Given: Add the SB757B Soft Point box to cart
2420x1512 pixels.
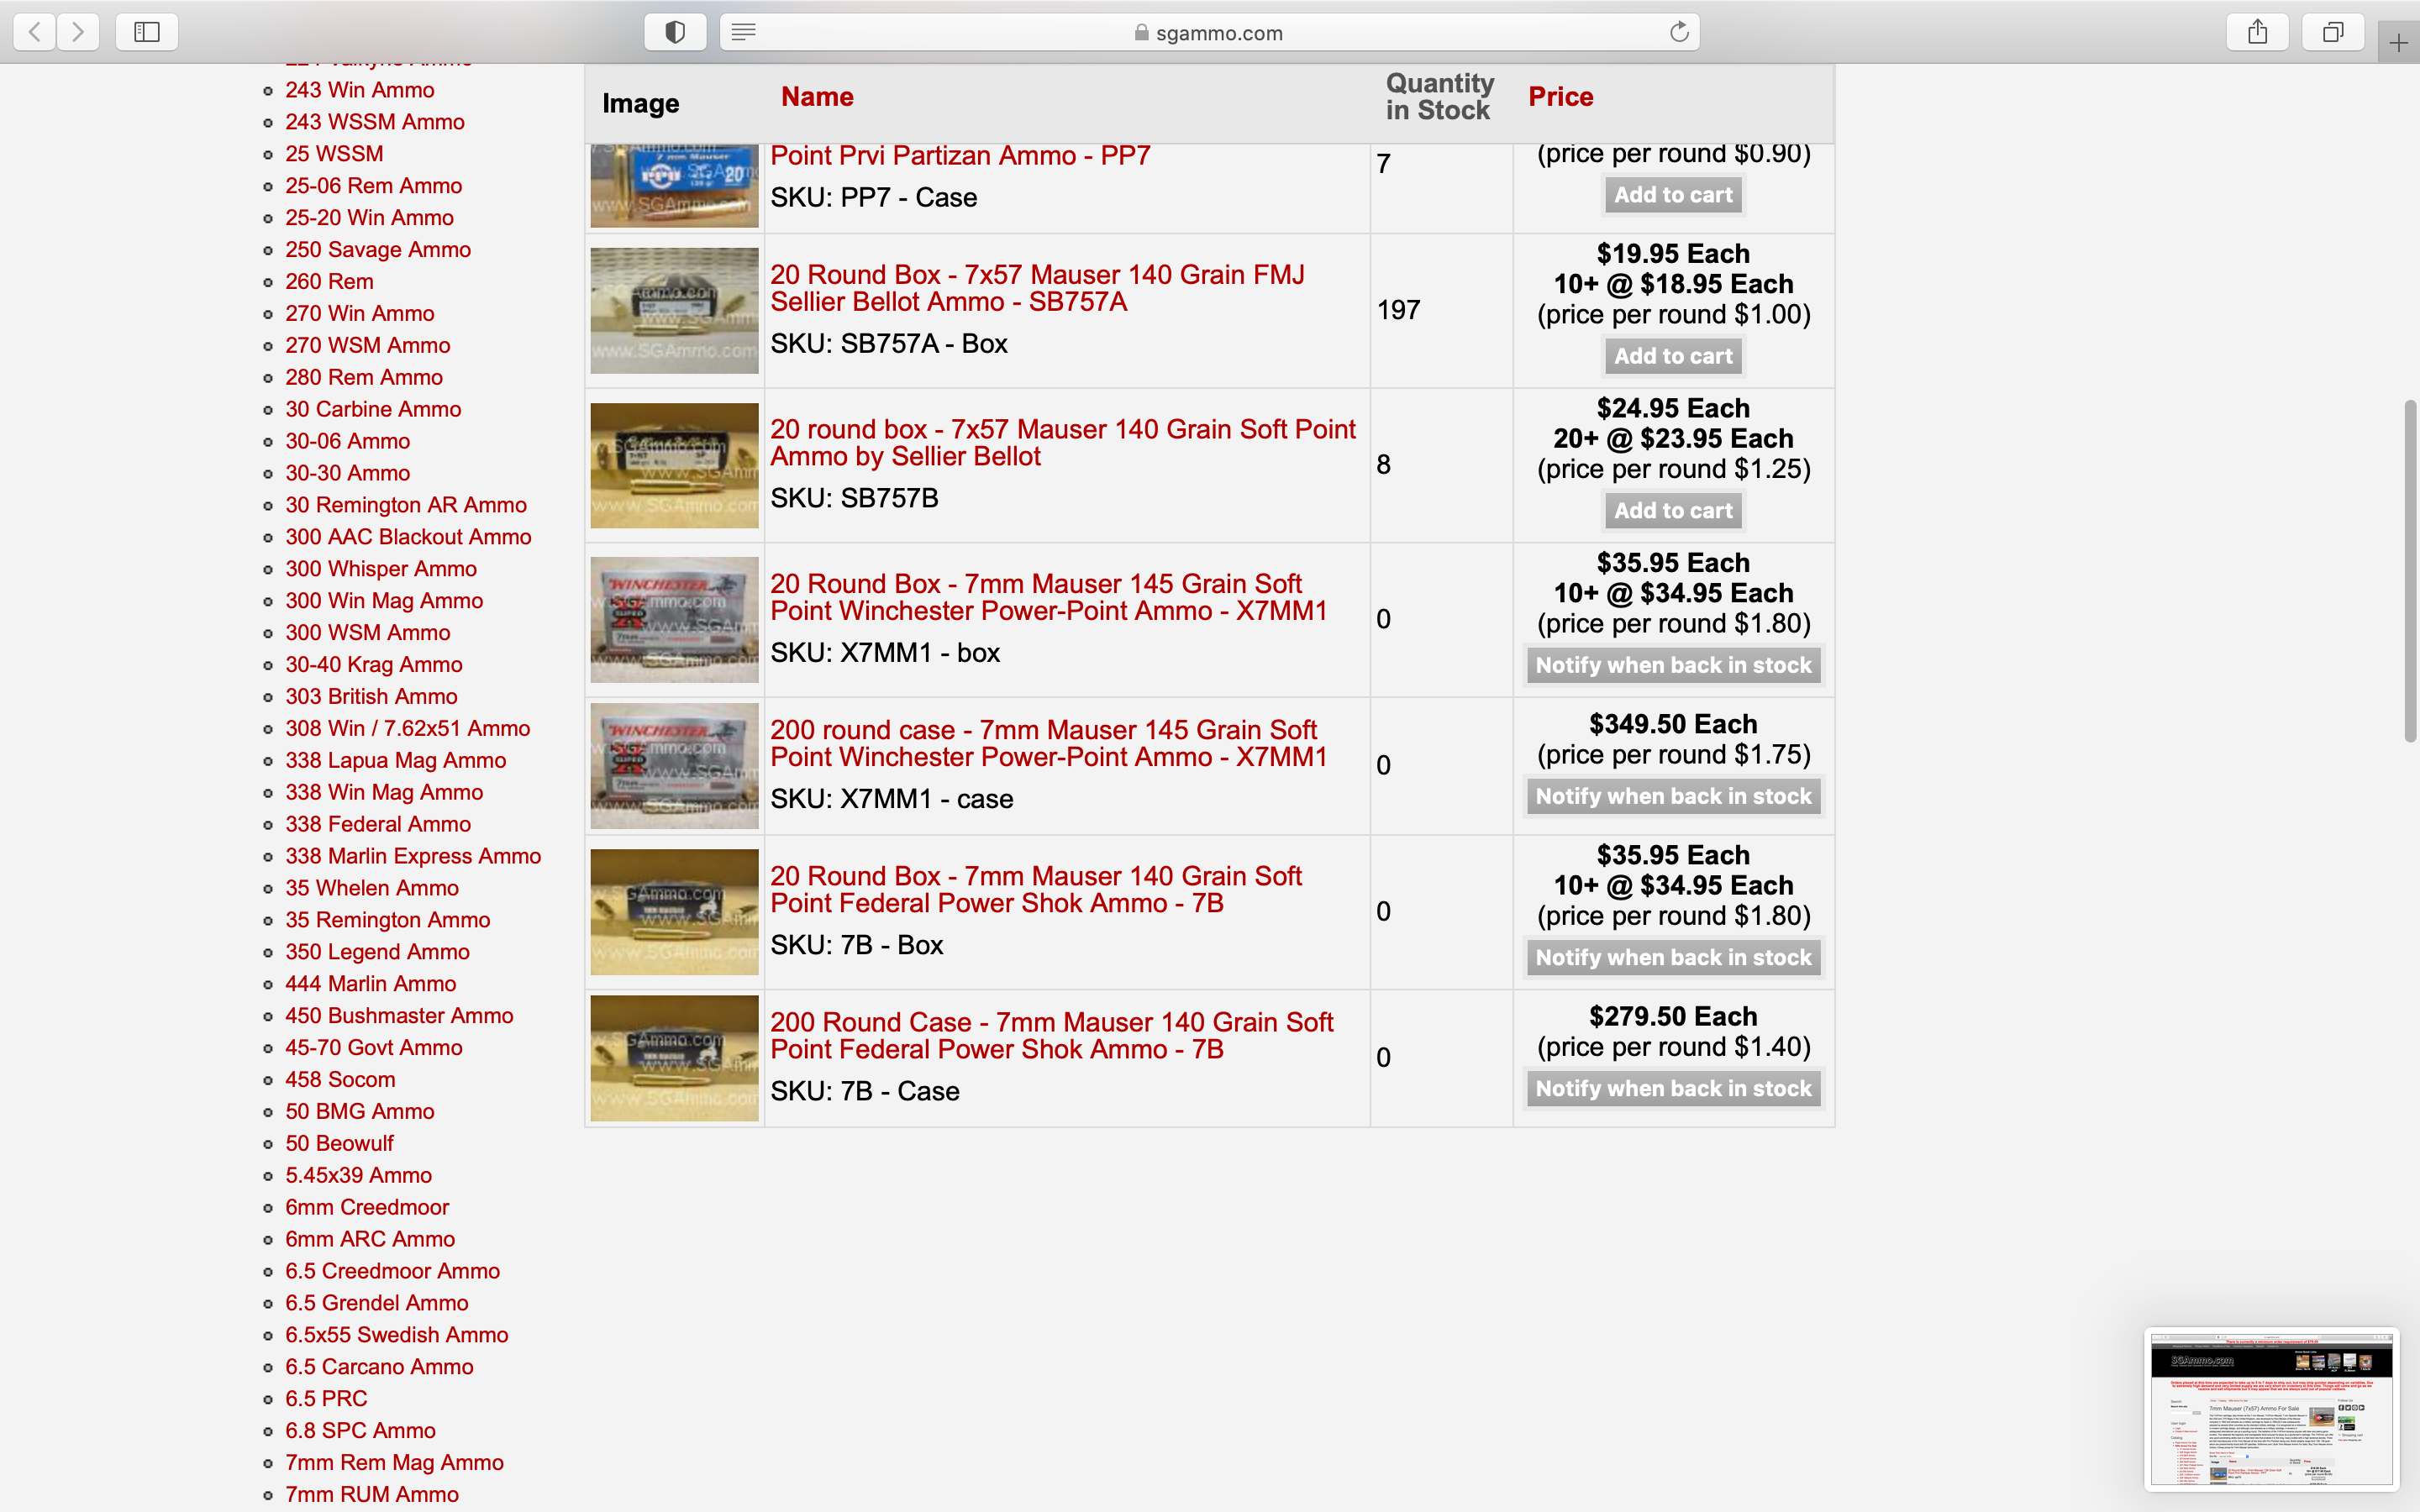Looking at the screenshot, I should tap(1673, 511).
